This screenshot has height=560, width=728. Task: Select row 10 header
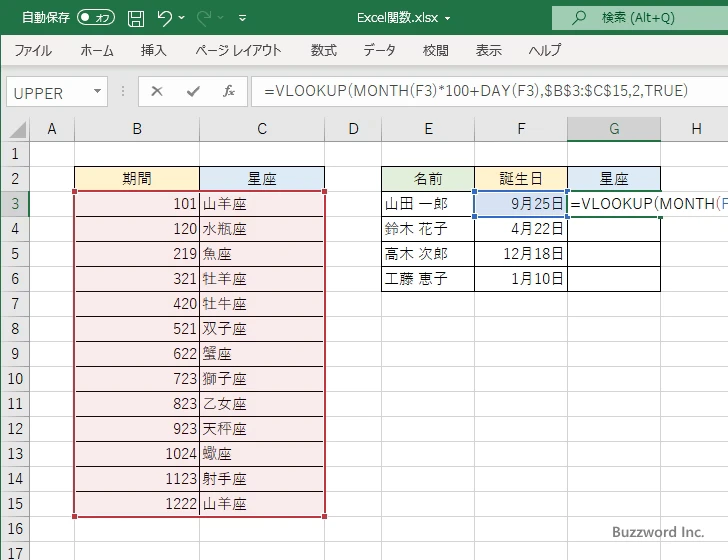tap(15, 379)
